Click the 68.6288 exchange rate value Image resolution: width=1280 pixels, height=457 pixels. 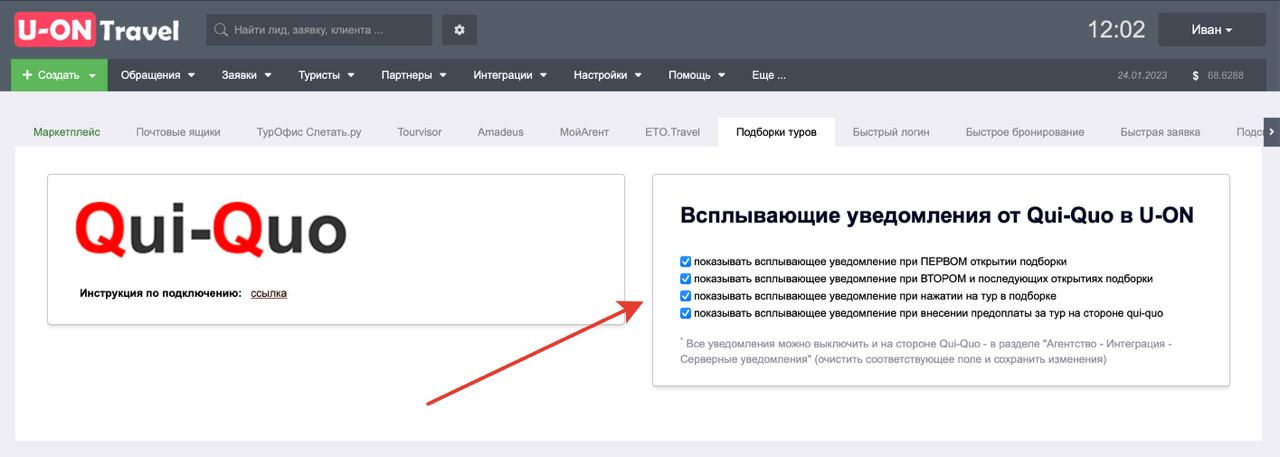[x=1226, y=76]
